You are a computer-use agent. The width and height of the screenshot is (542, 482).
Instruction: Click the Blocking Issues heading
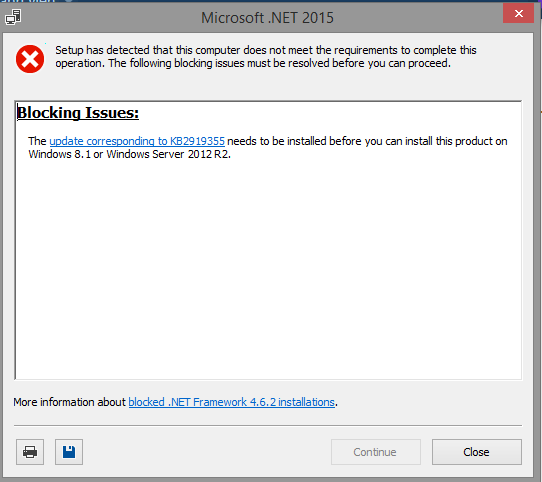78,113
